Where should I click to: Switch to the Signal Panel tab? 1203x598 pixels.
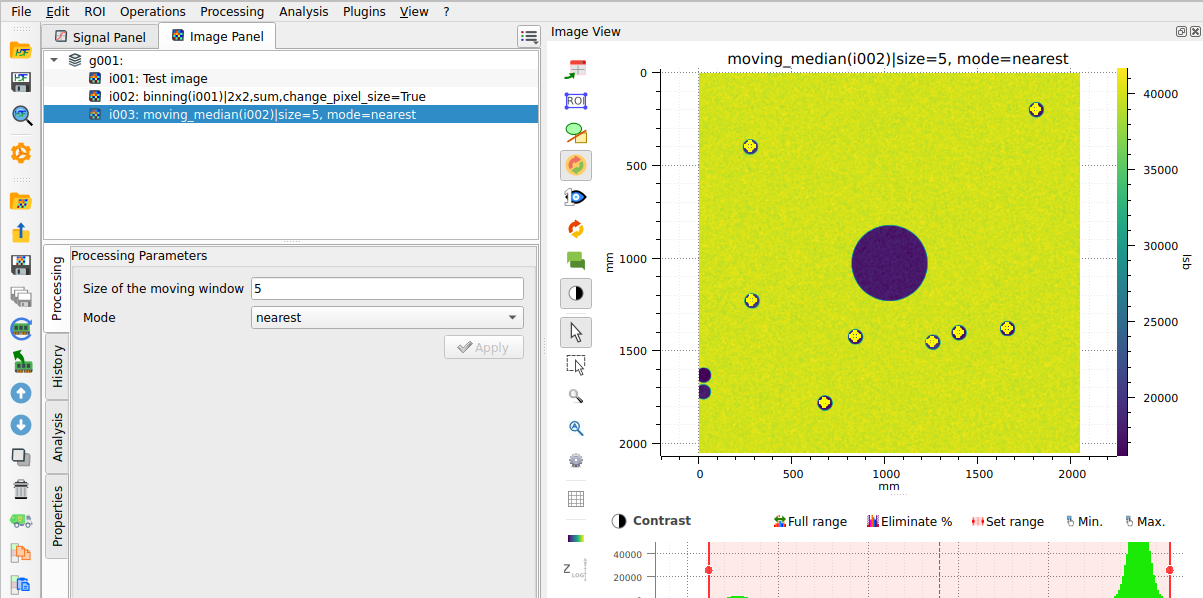pyautogui.click(x=100, y=37)
